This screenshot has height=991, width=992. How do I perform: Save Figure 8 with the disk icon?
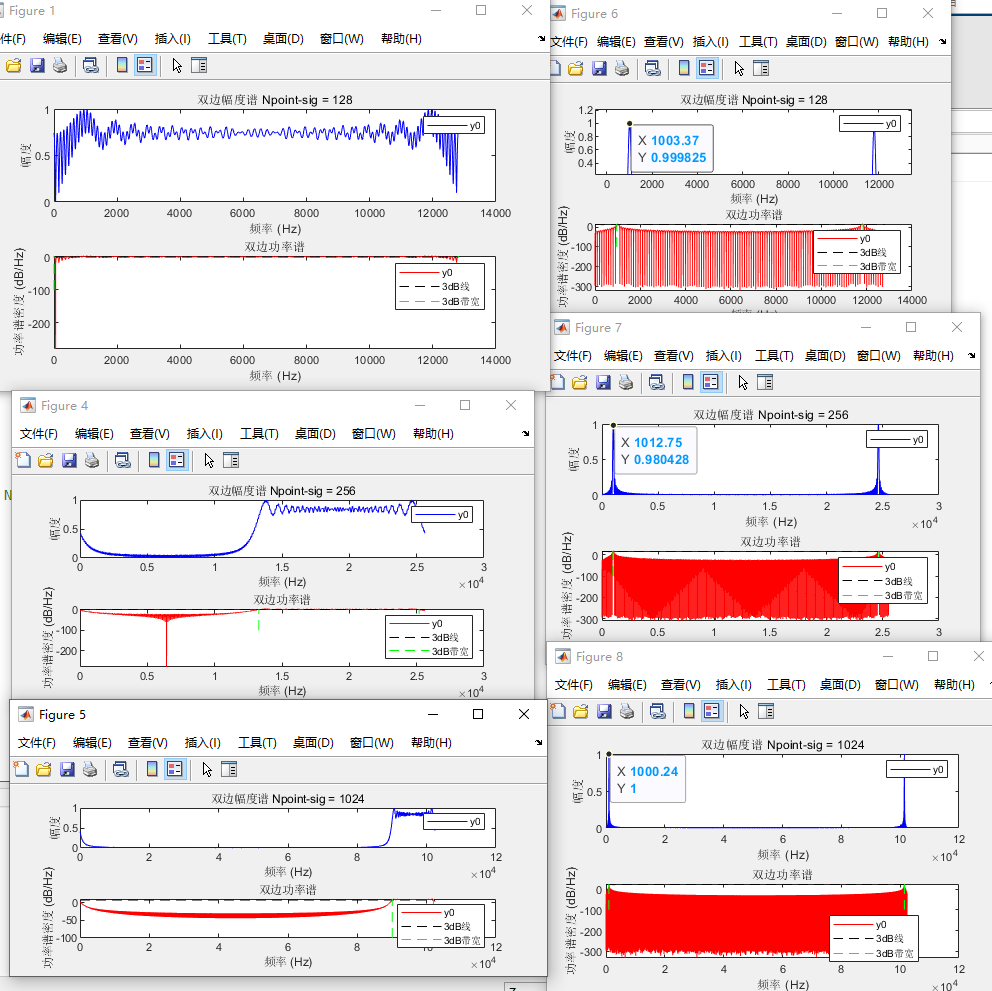[604, 711]
